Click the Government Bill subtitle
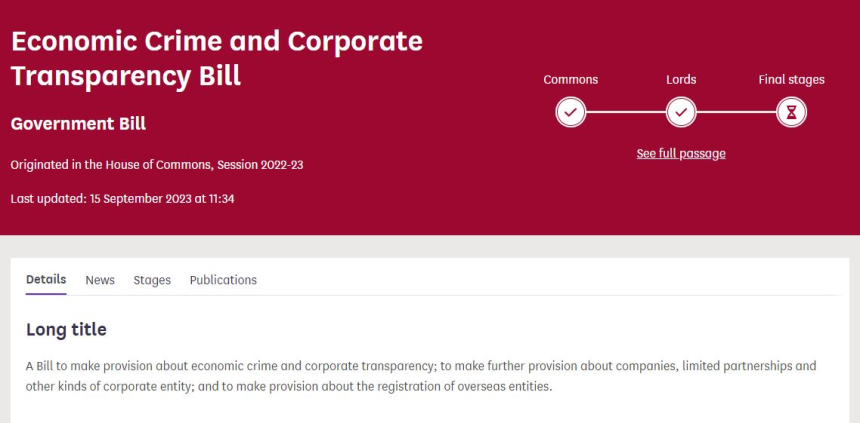Viewport: 860px width, 423px height. coord(78,124)
